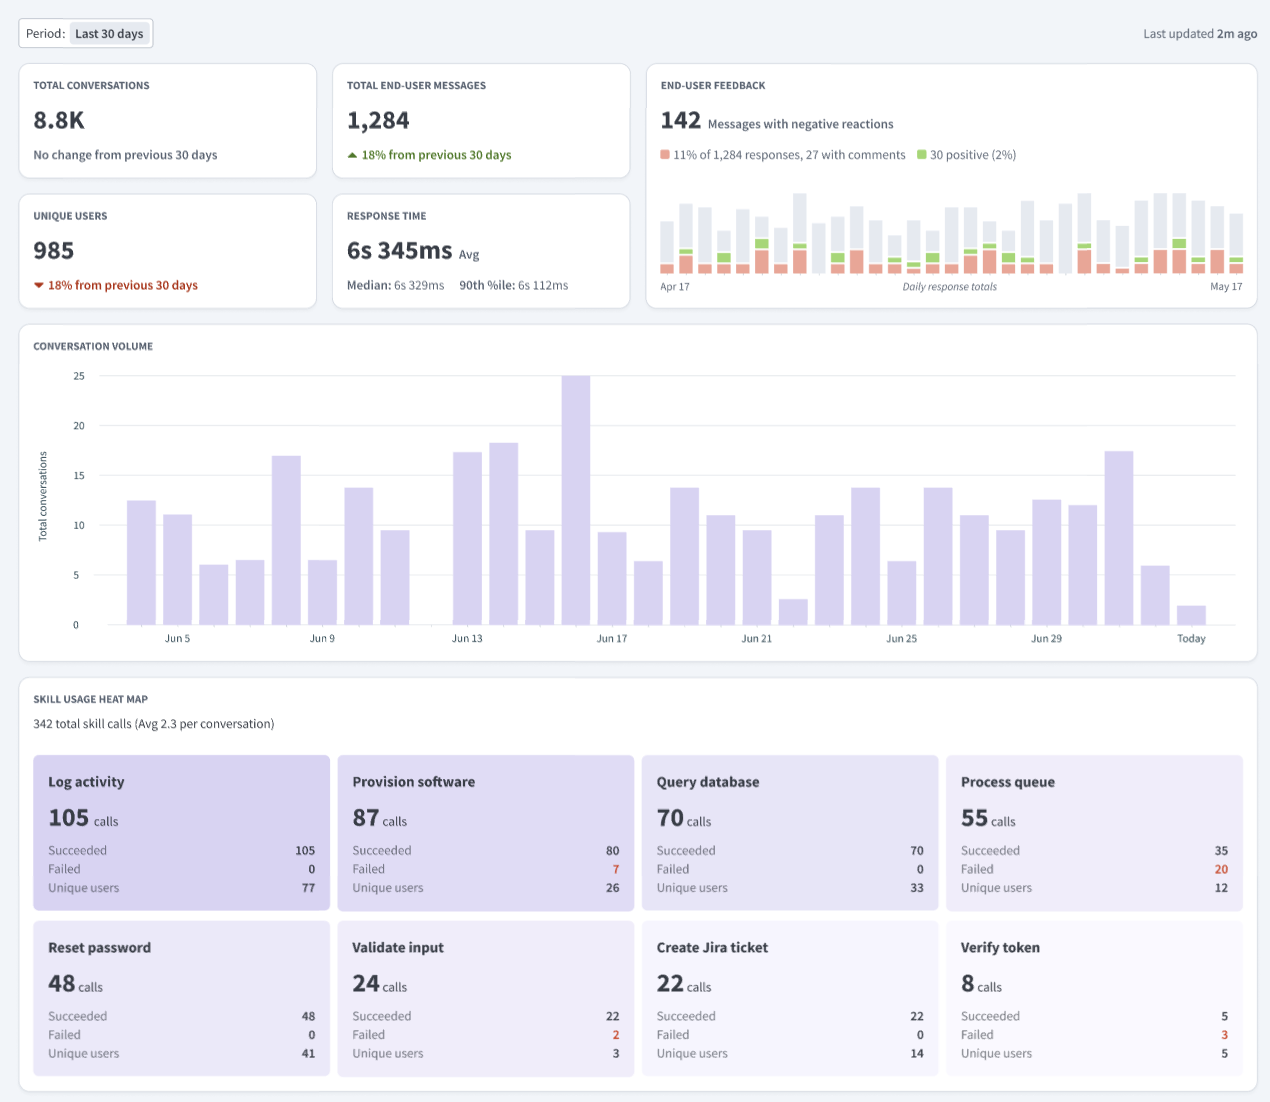Click the bar above the Jun 21 label
1270x1102 pixels.
click(x=757, y=578)
